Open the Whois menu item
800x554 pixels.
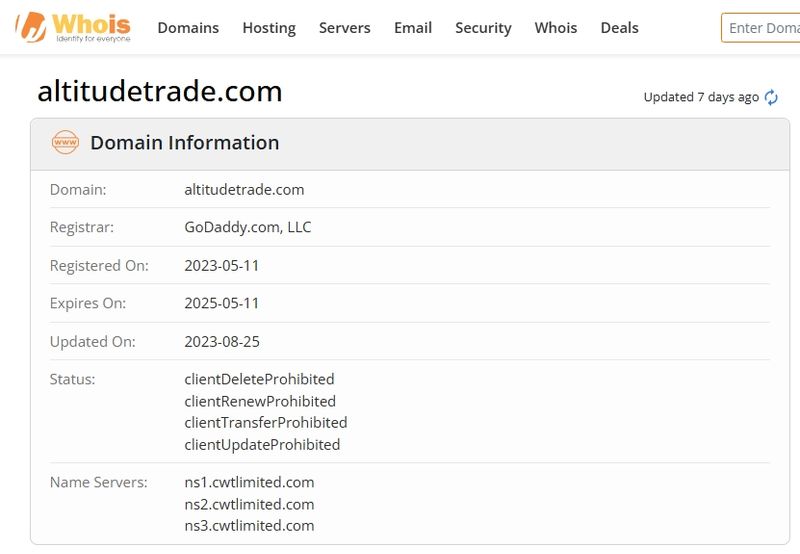coord(556,28)
